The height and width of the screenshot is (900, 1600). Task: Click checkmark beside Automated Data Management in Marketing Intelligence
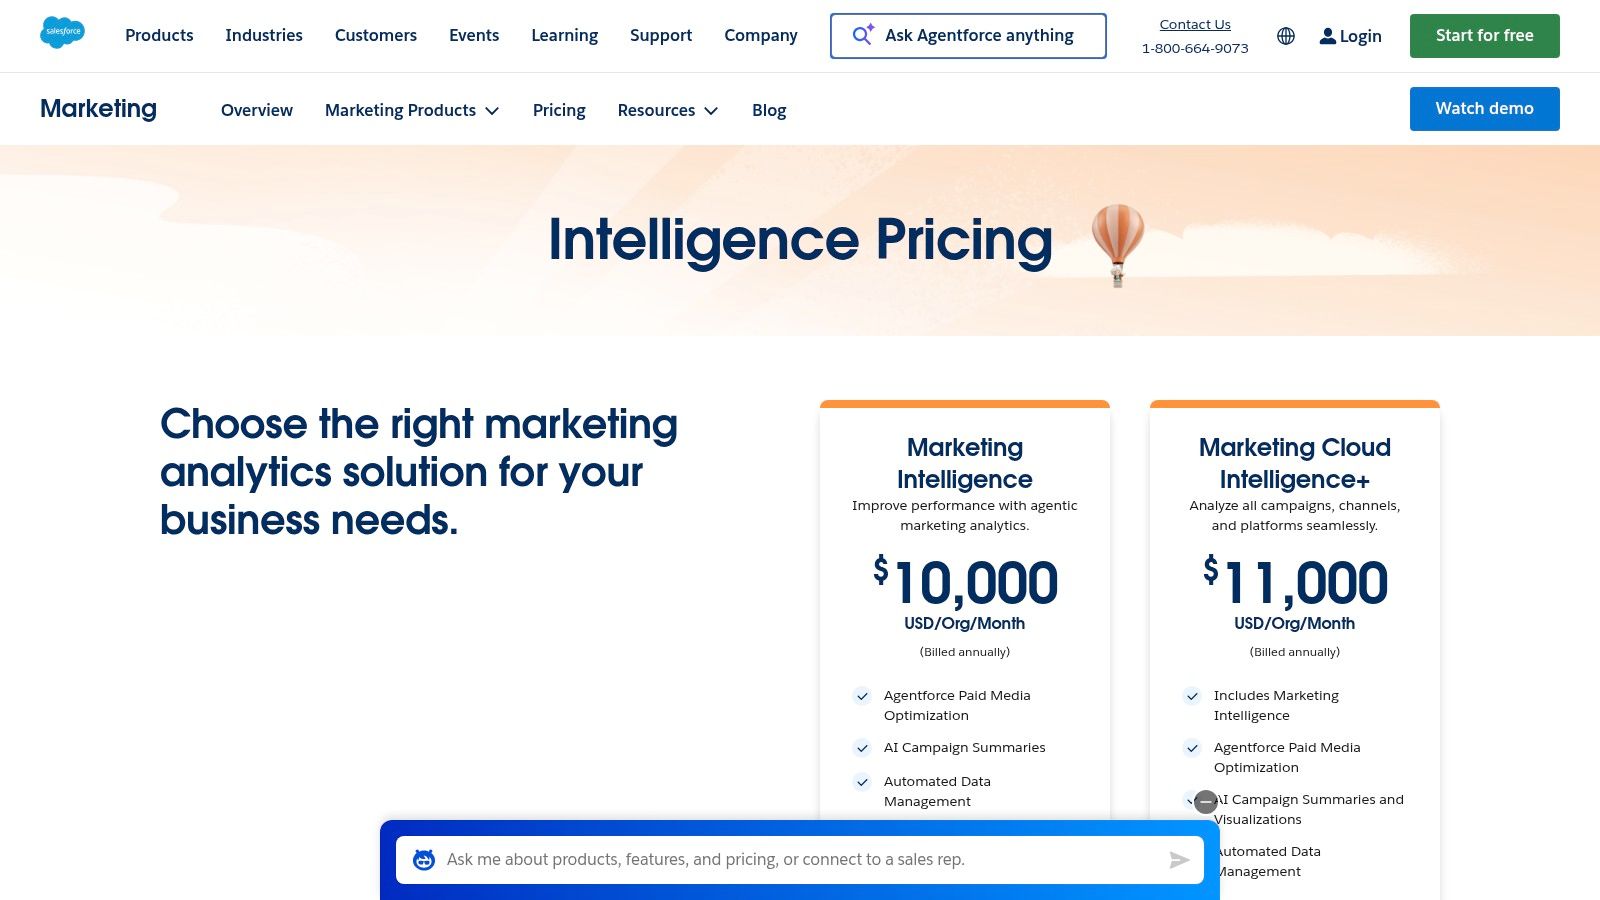click(x=862, y=782)
